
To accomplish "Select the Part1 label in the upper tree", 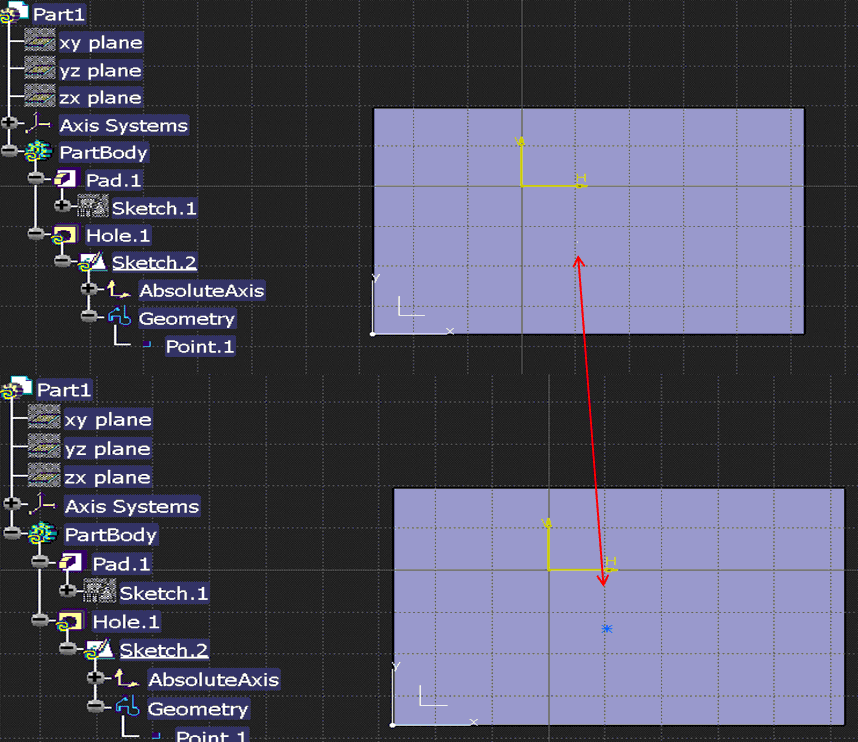I will (59, 14).
